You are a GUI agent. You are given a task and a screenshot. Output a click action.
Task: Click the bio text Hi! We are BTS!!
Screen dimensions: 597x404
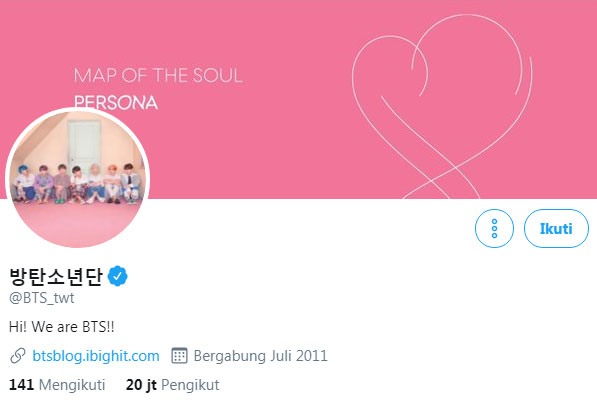(x=62, y=327)
